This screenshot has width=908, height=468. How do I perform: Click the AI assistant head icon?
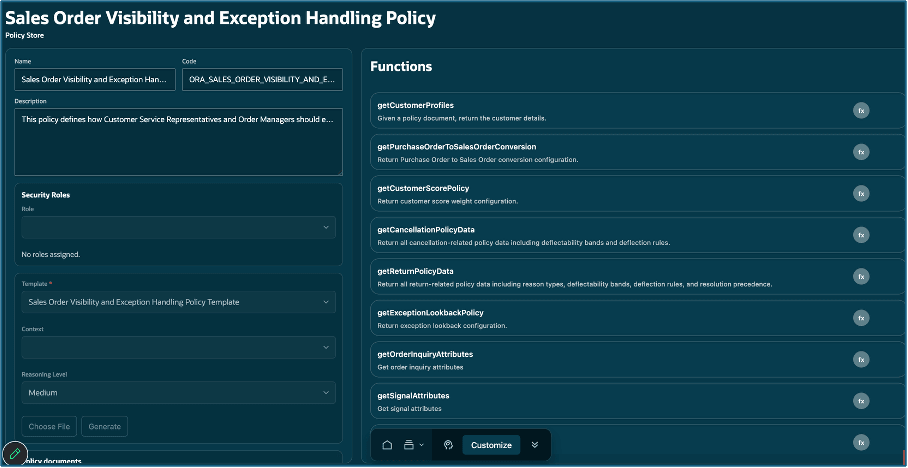tap(448, 445)
